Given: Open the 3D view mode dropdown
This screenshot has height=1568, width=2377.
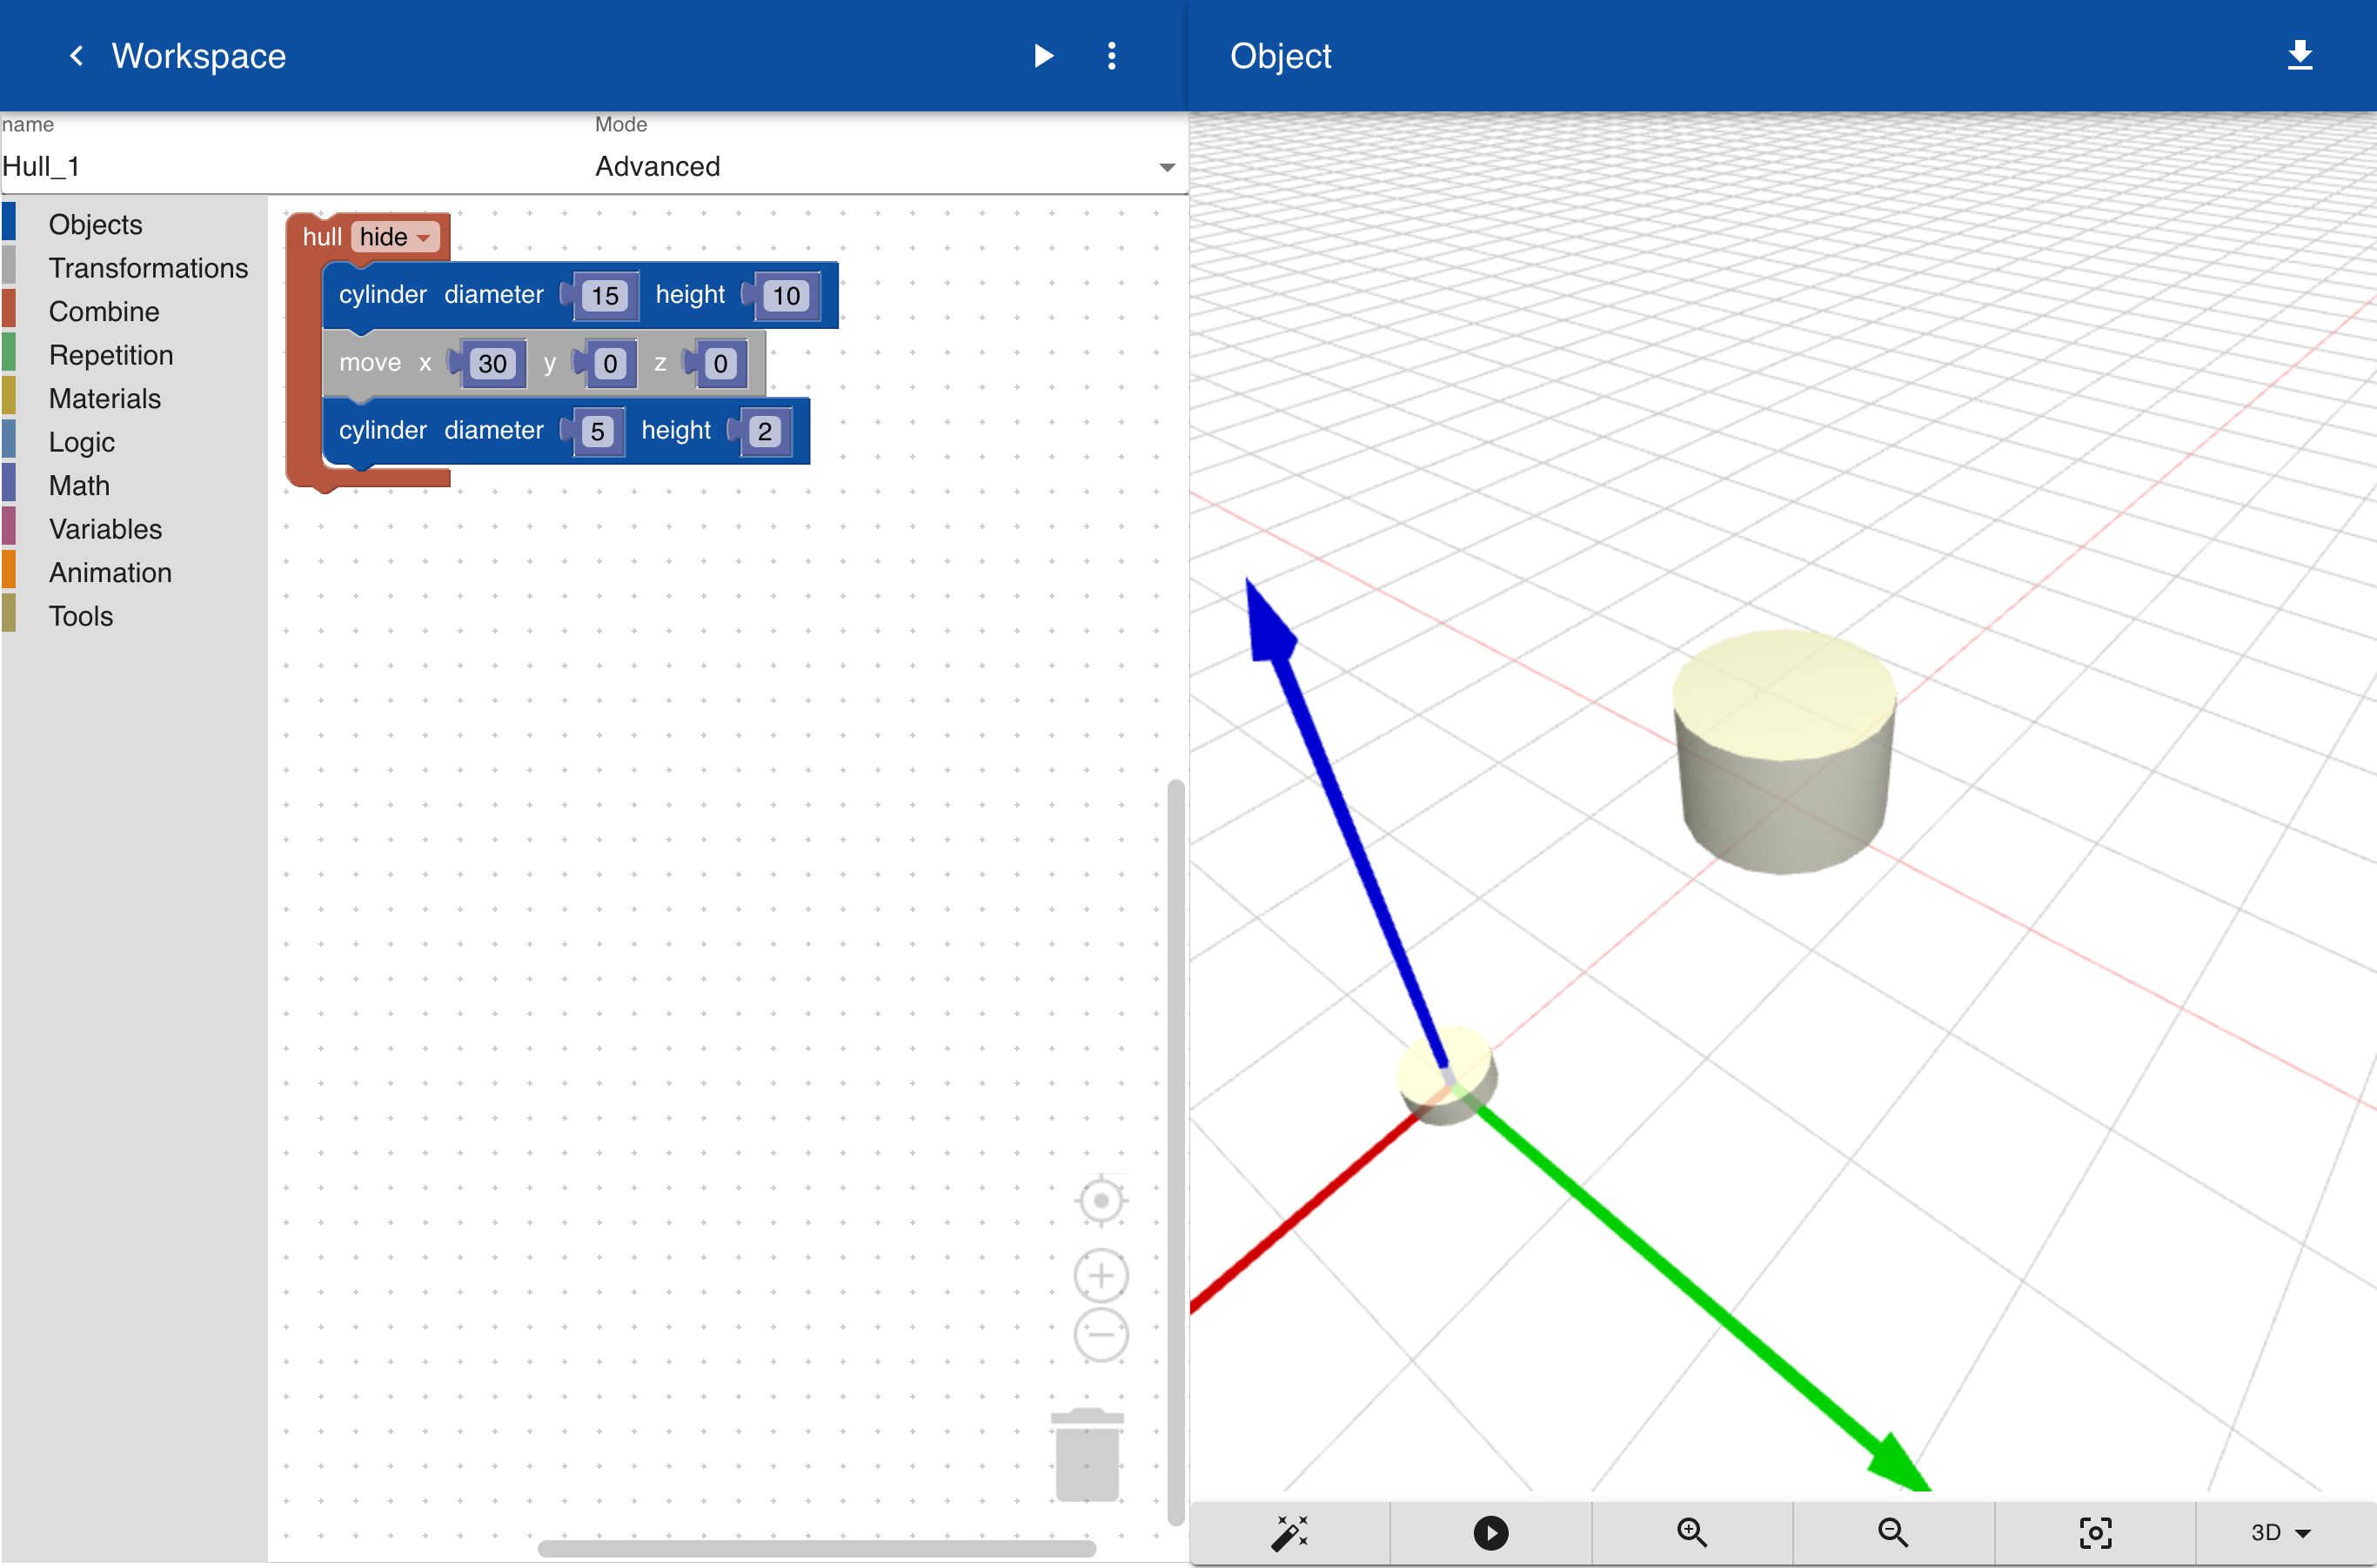Looking at the screenshot, I should [x=2281, y=1532].
